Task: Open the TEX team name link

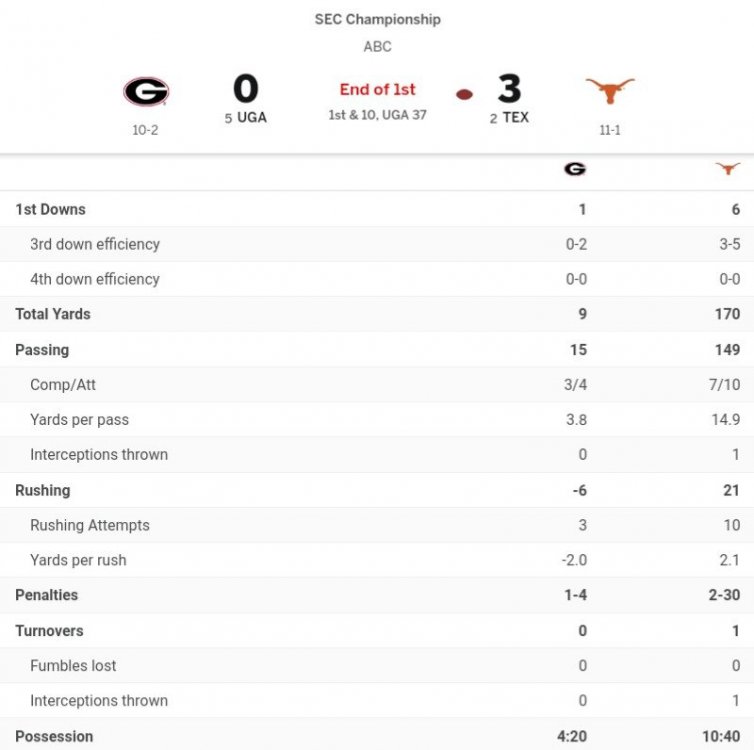Action: (515, 117)
